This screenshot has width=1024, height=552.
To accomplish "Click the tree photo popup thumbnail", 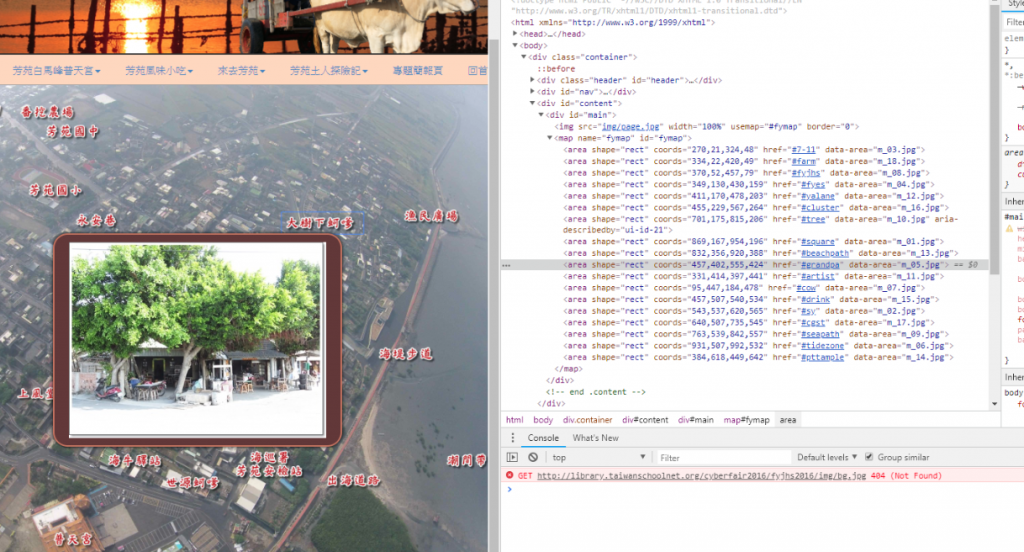I will pos(197,340).
